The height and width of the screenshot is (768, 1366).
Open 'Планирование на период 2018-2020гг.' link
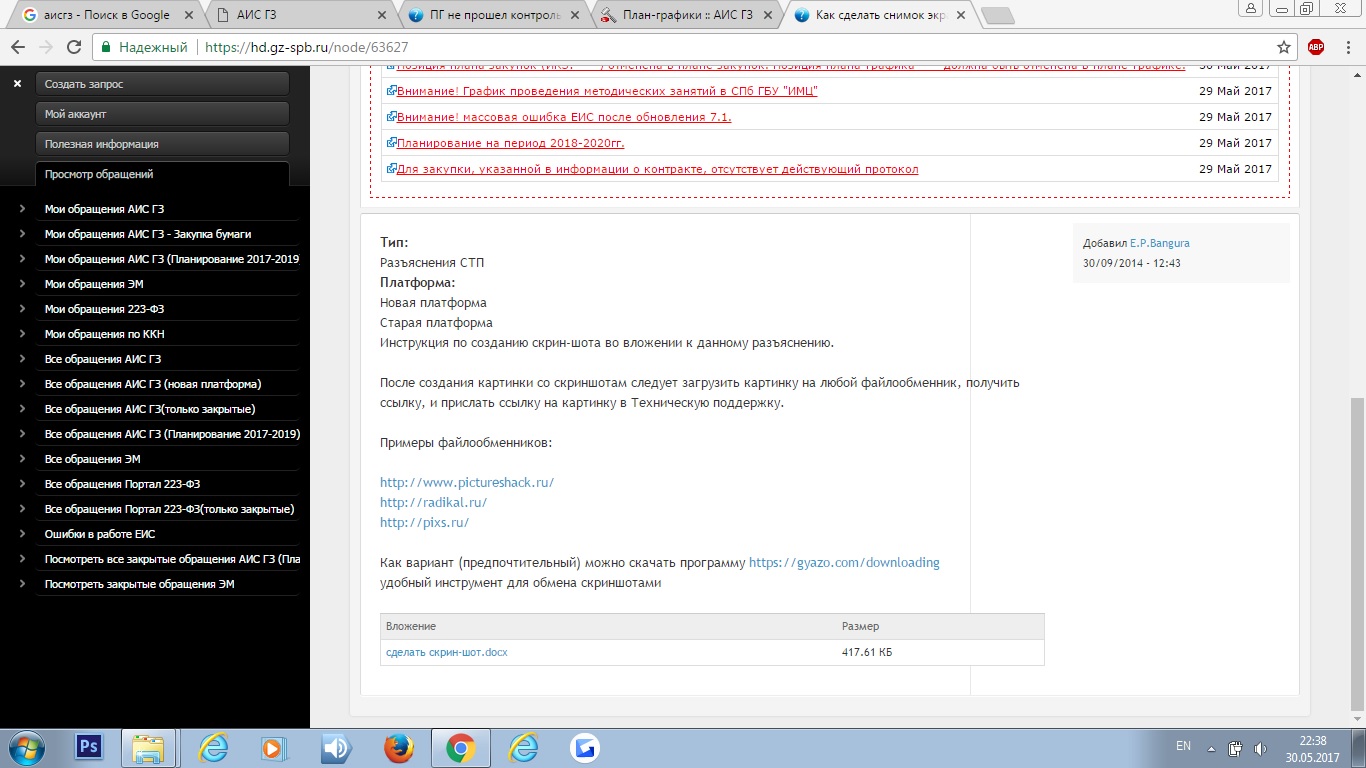(511, 143)
